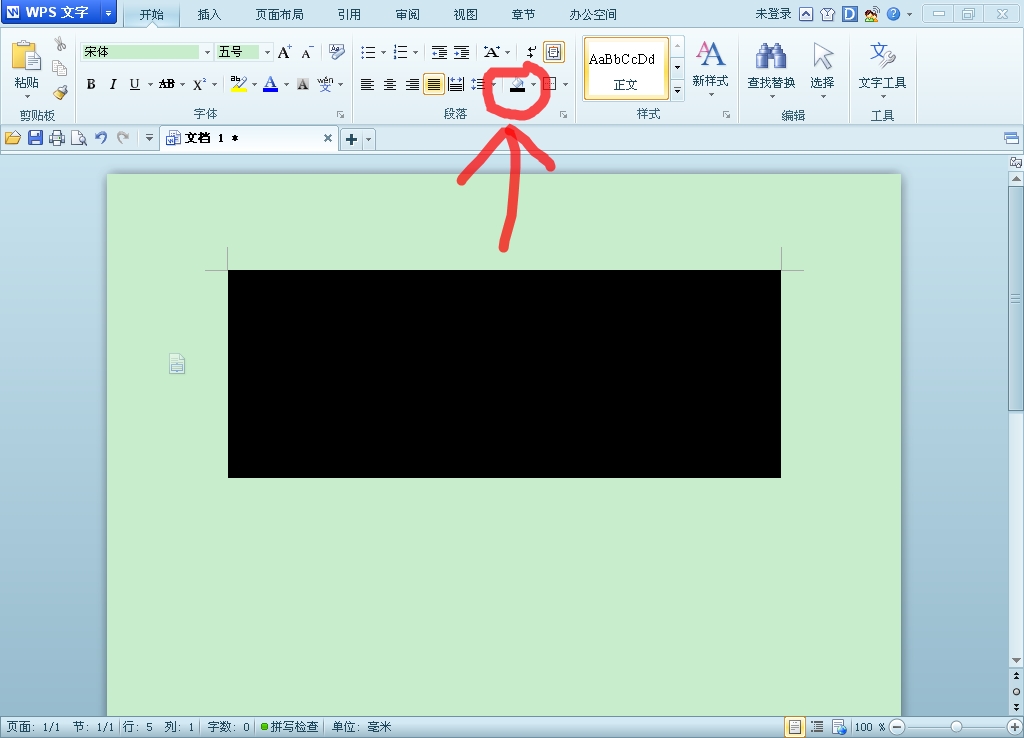Select the Format Painter brush icon
Image resolution: width=1024 pixels, height=738 pixels.
(61, 93)
